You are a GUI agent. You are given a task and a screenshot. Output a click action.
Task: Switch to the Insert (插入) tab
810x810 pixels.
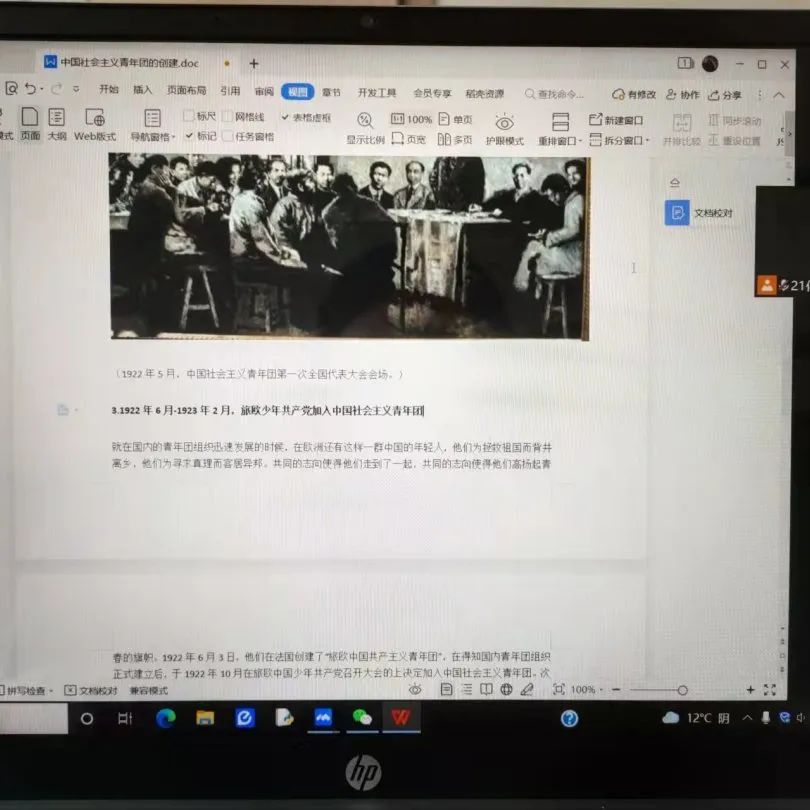point(142,91)
